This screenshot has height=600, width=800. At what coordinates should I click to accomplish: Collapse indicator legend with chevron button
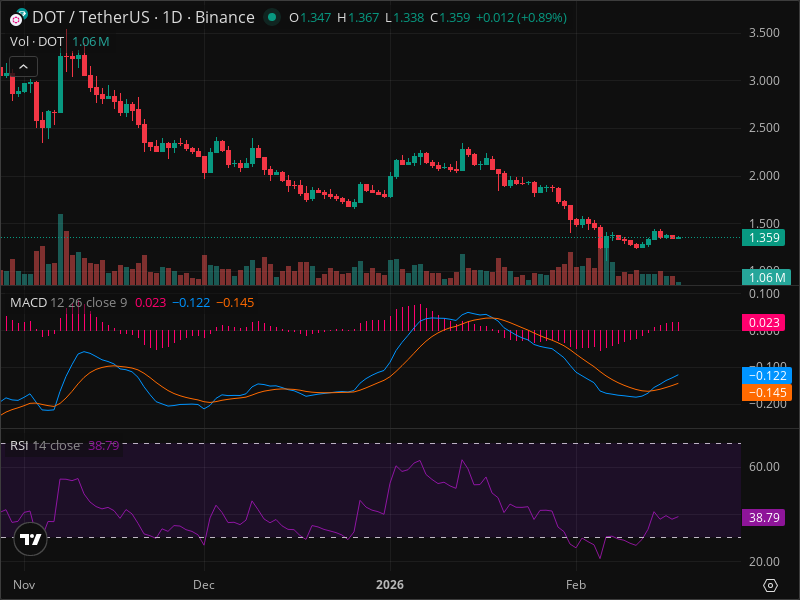tap(23, 66)
